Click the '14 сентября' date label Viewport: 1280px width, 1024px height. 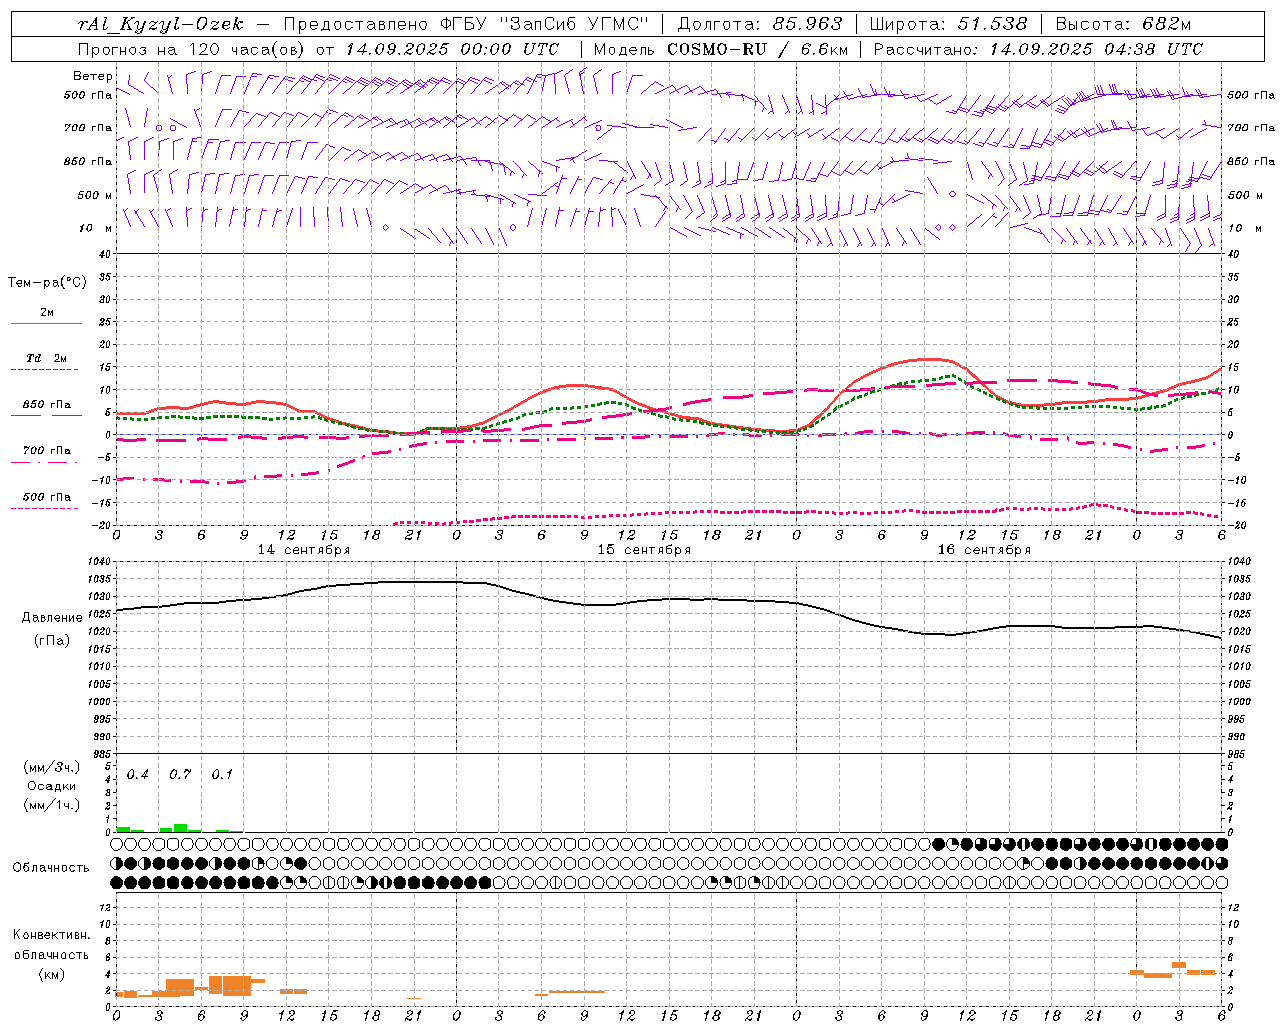click(304, 550)
